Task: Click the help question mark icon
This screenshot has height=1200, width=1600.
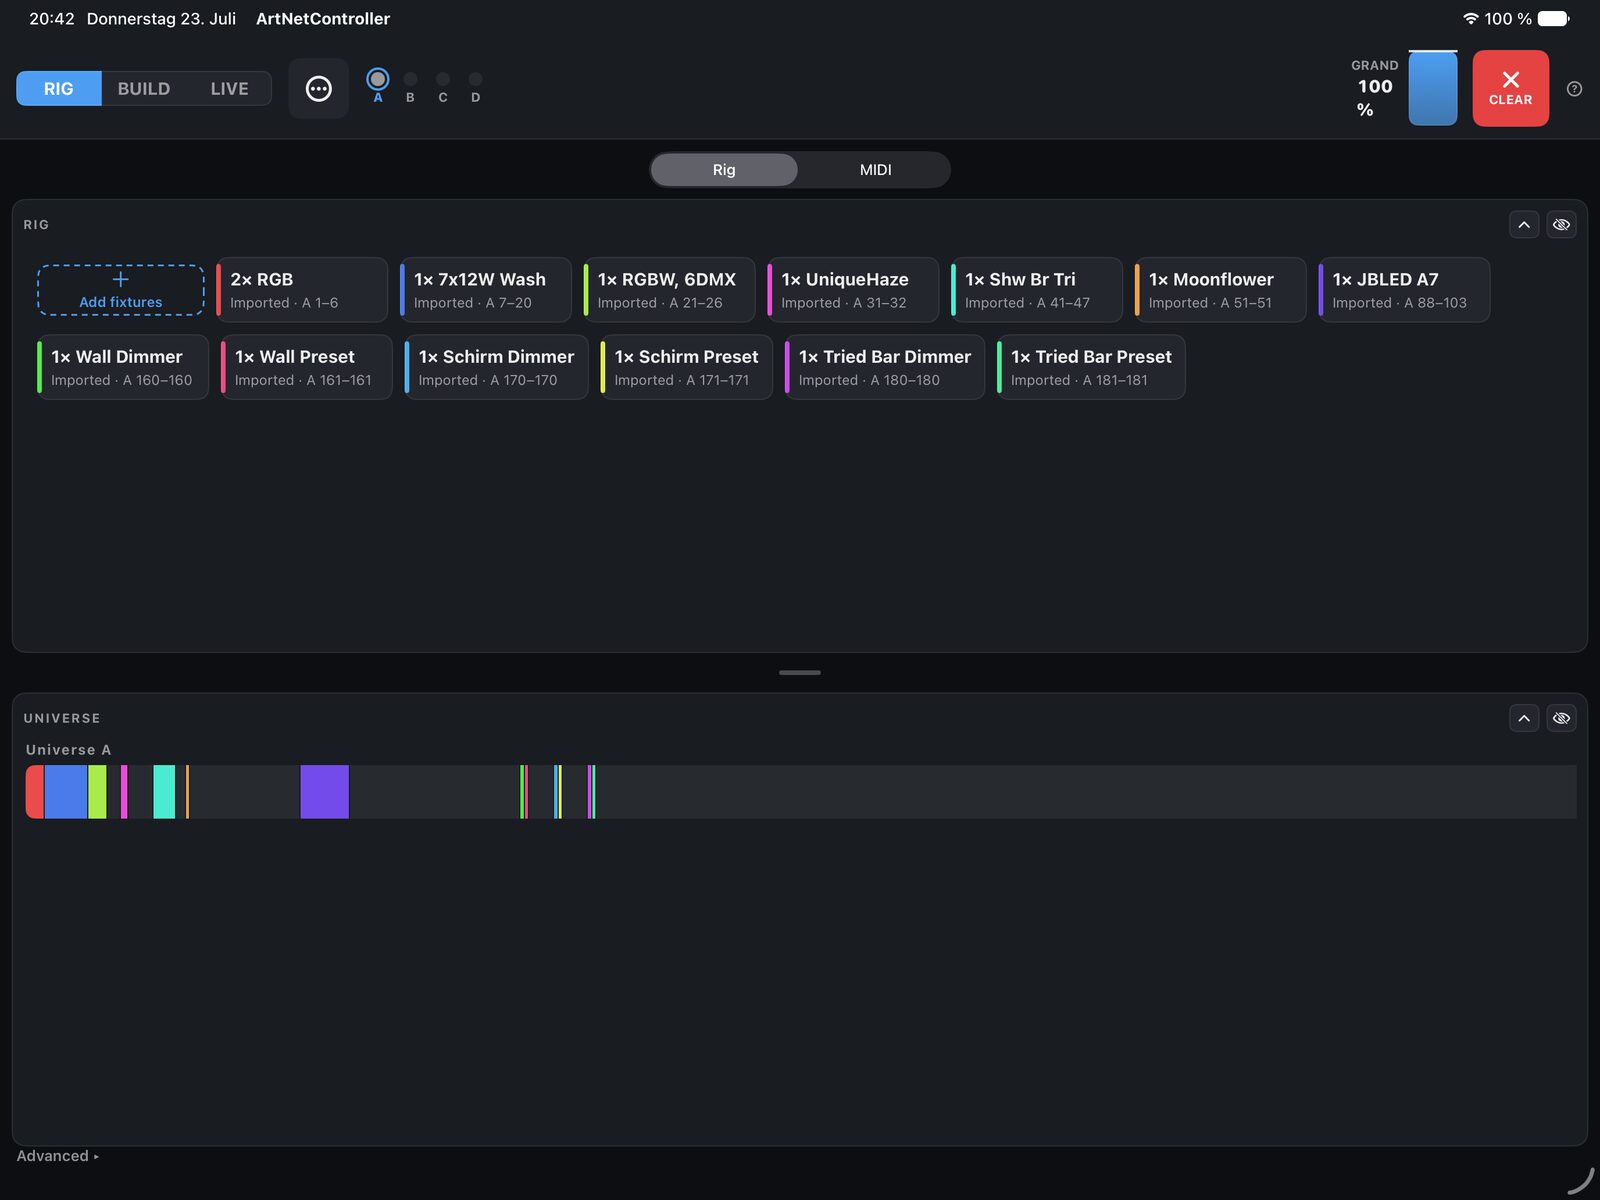Action: click(x=1574, y=89)
